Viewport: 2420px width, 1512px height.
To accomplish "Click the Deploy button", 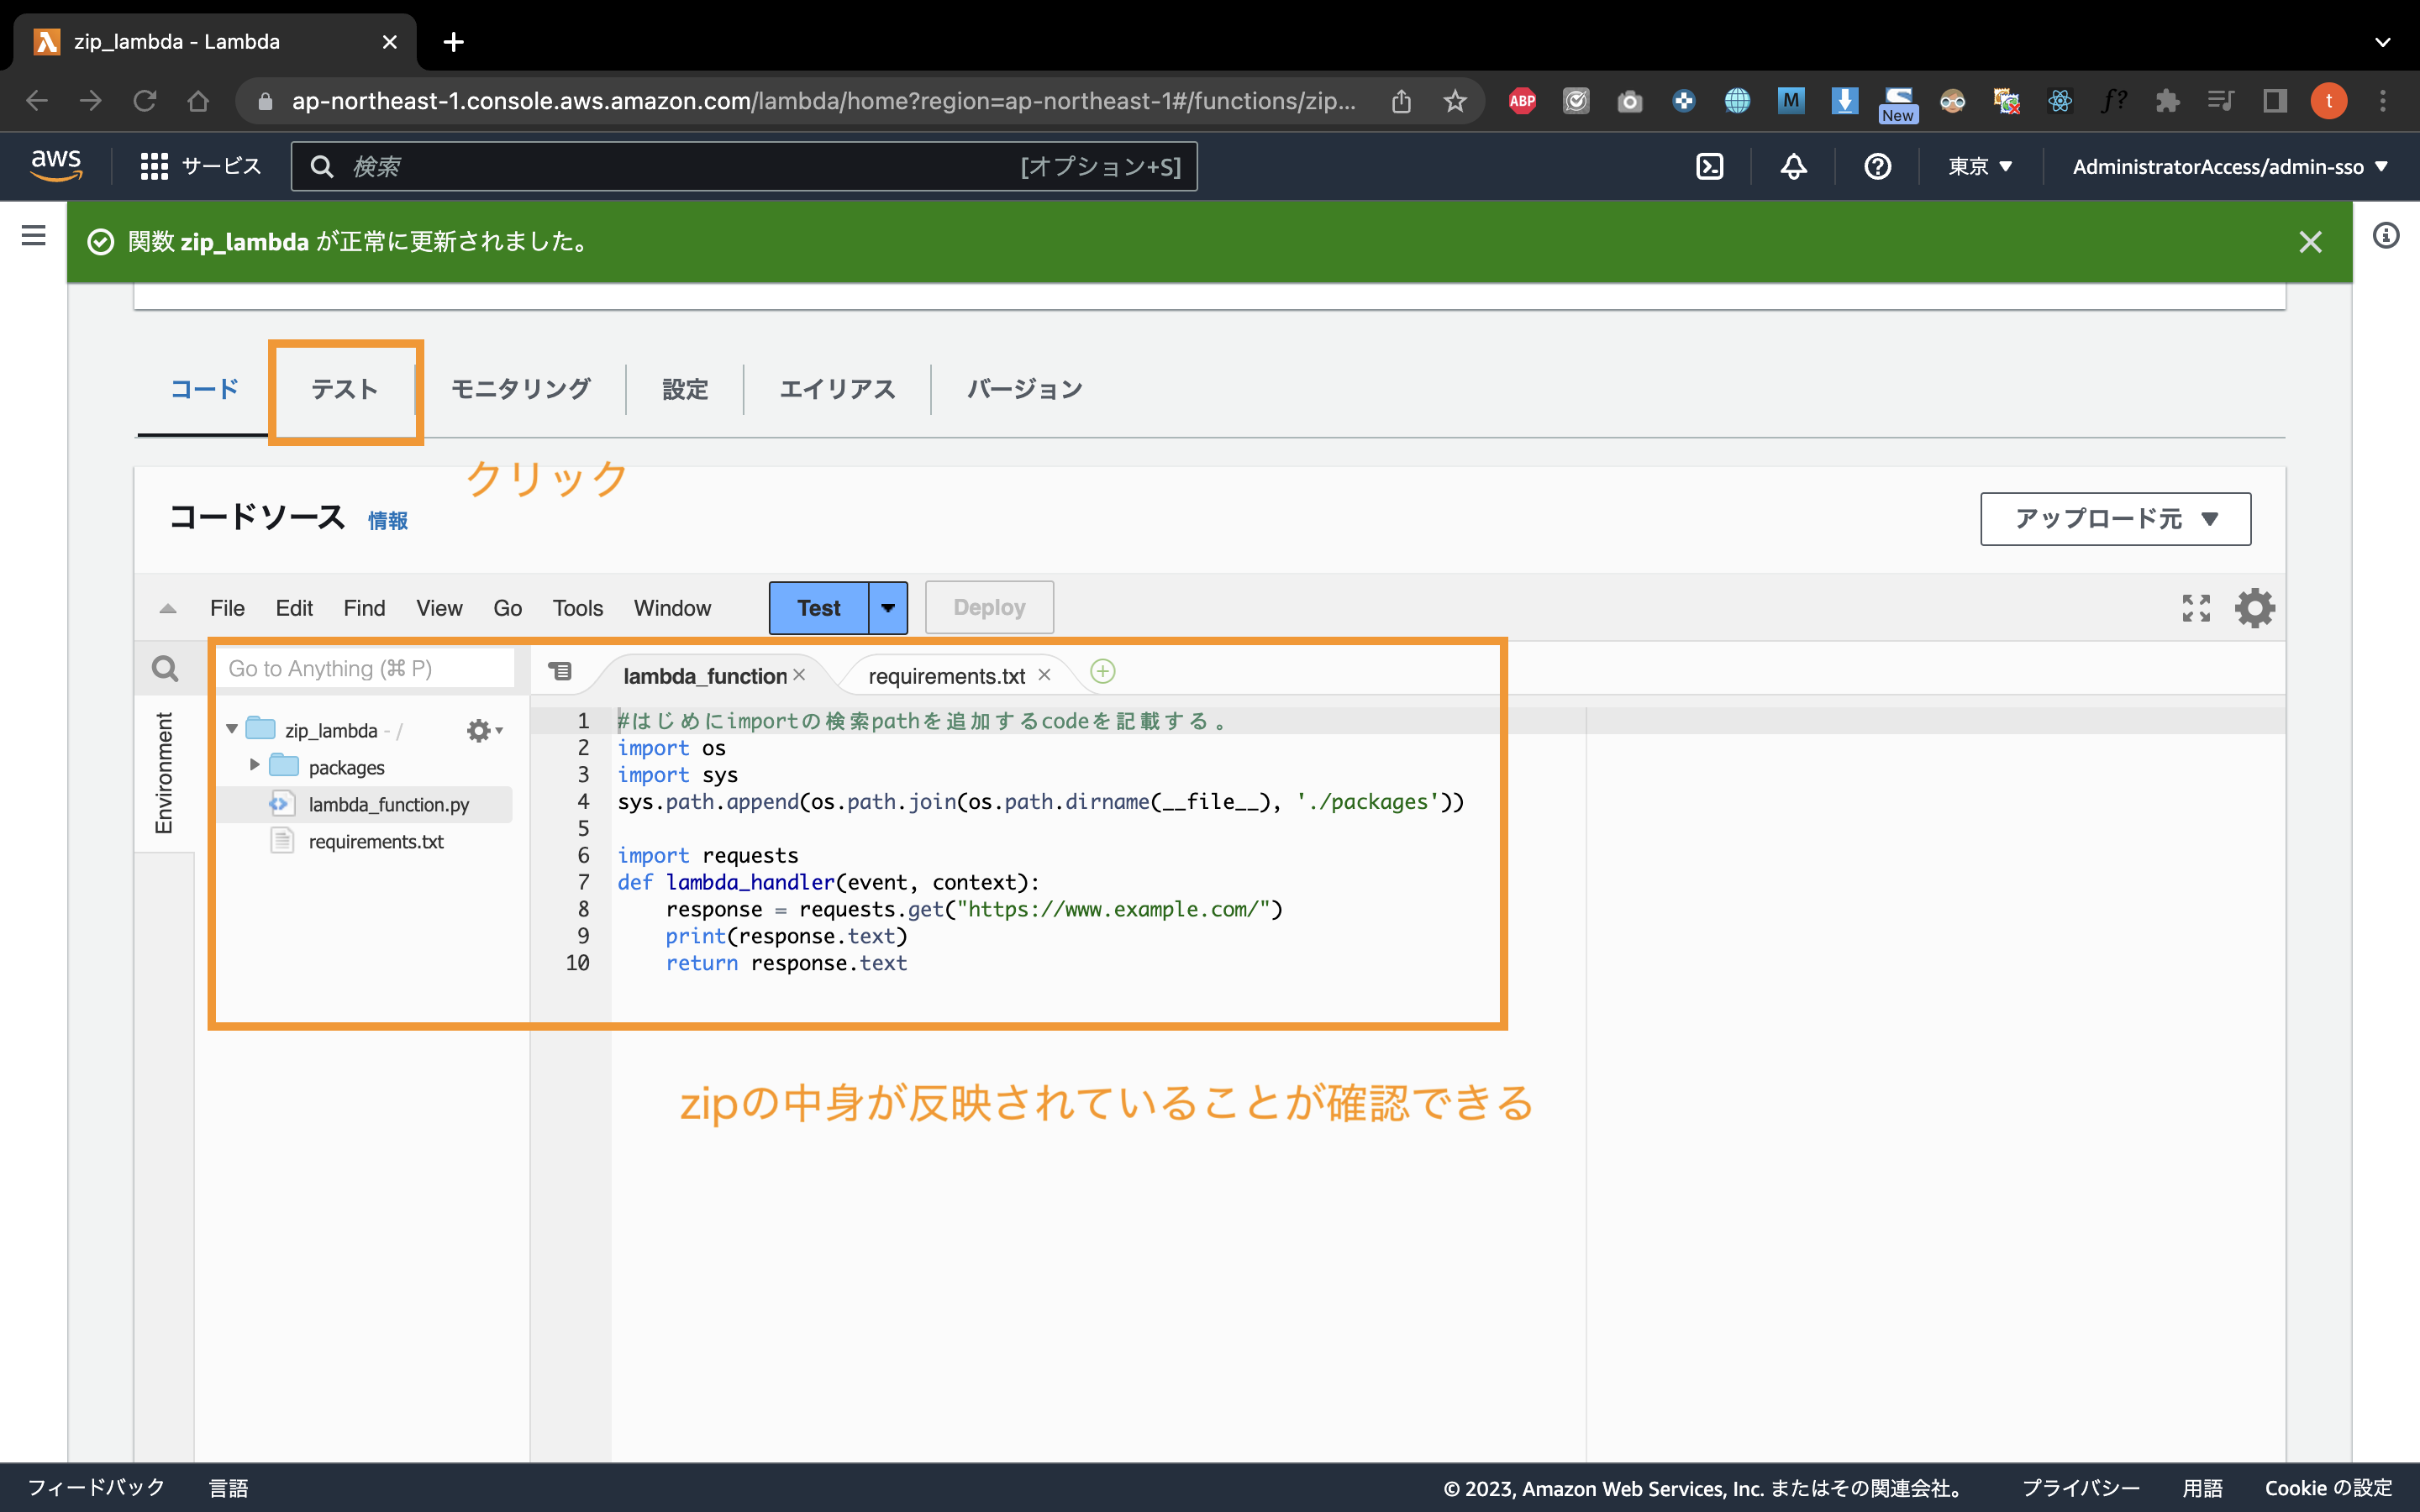I will click(x=988, y=607).
